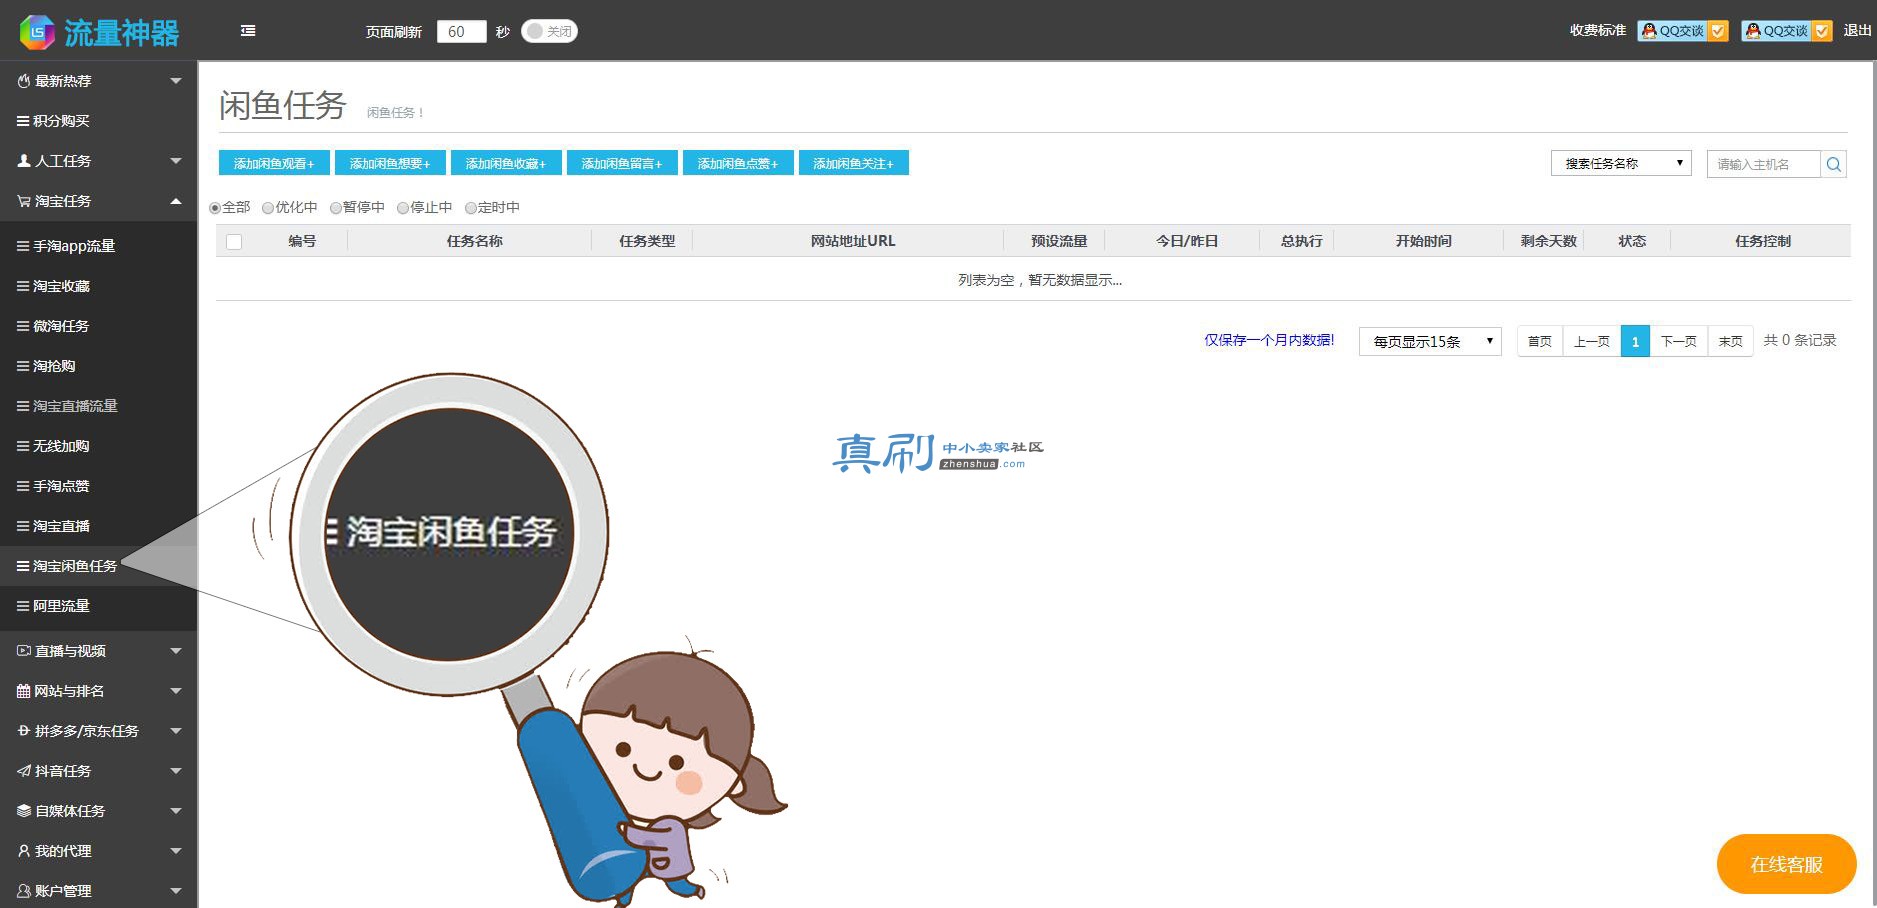Open the 每页显示15条 page size dropdown

point(1430,341)
